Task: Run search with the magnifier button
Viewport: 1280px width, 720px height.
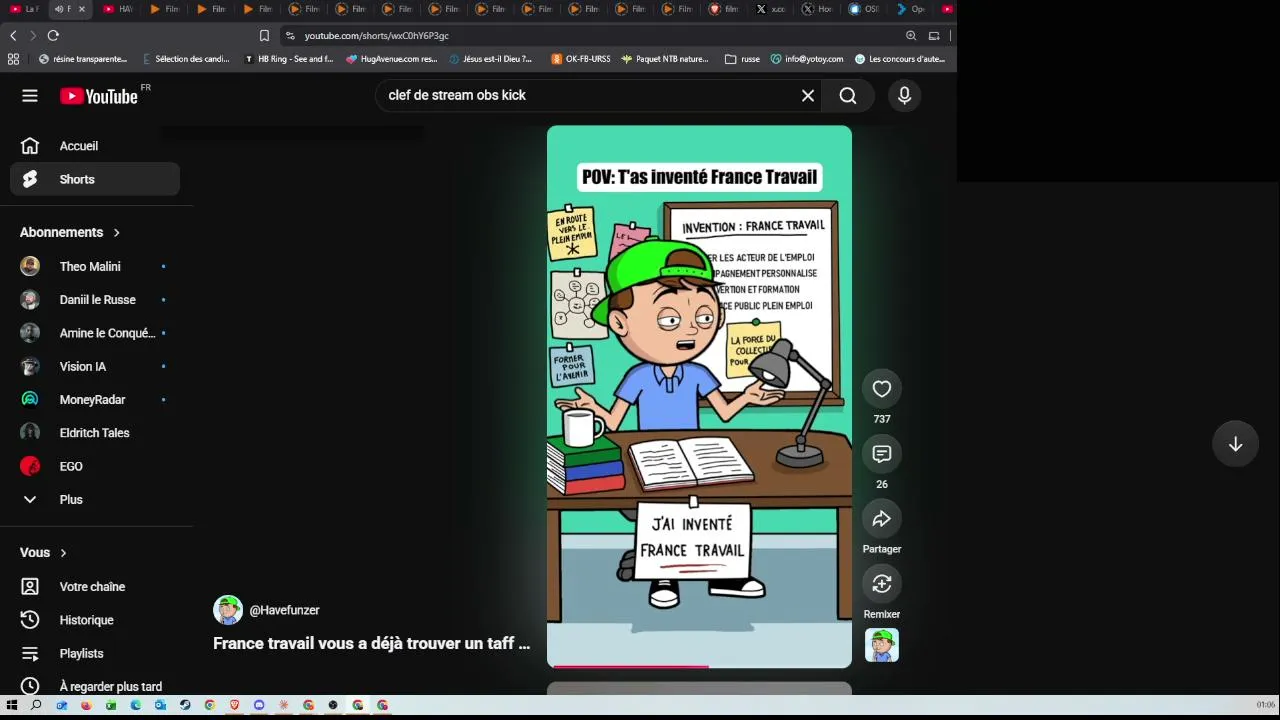Action: click(848, 96)
